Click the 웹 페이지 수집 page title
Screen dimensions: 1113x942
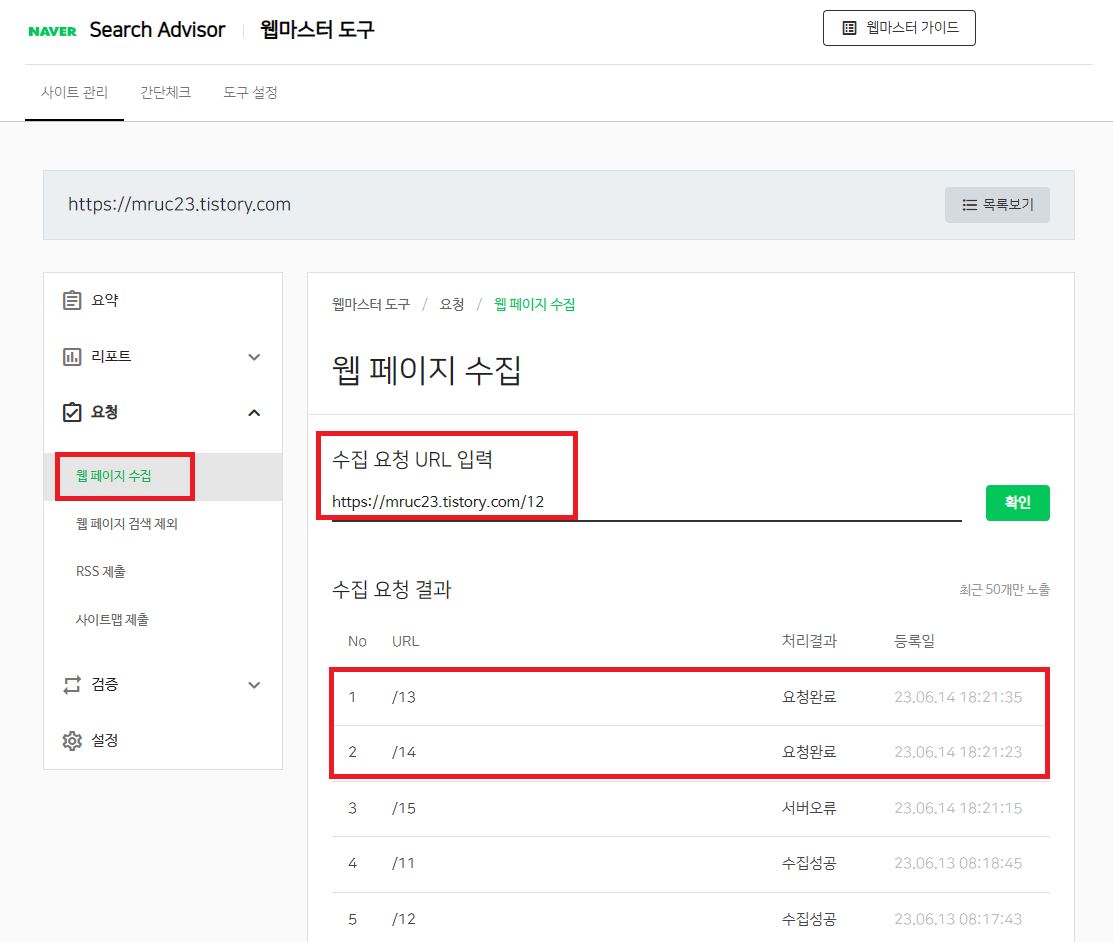click(427, 371)
